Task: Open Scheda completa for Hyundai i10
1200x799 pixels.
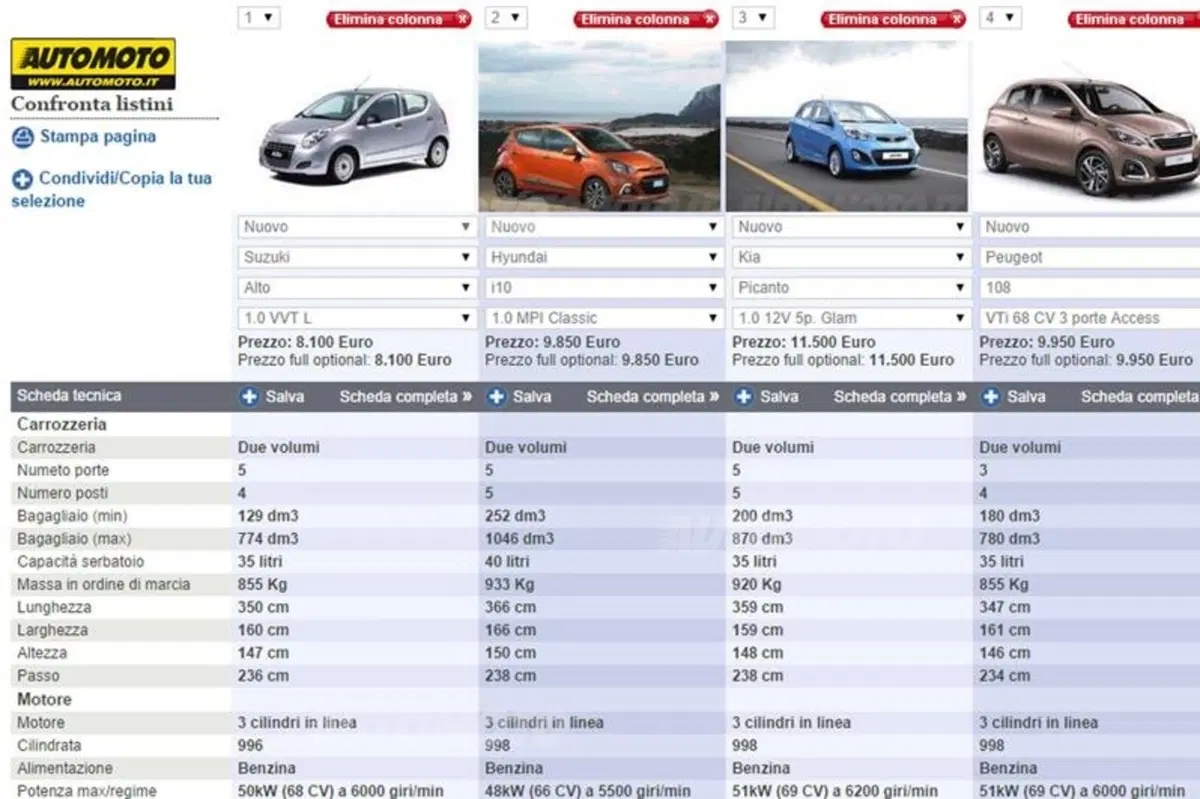Action: tap(652, 397)
